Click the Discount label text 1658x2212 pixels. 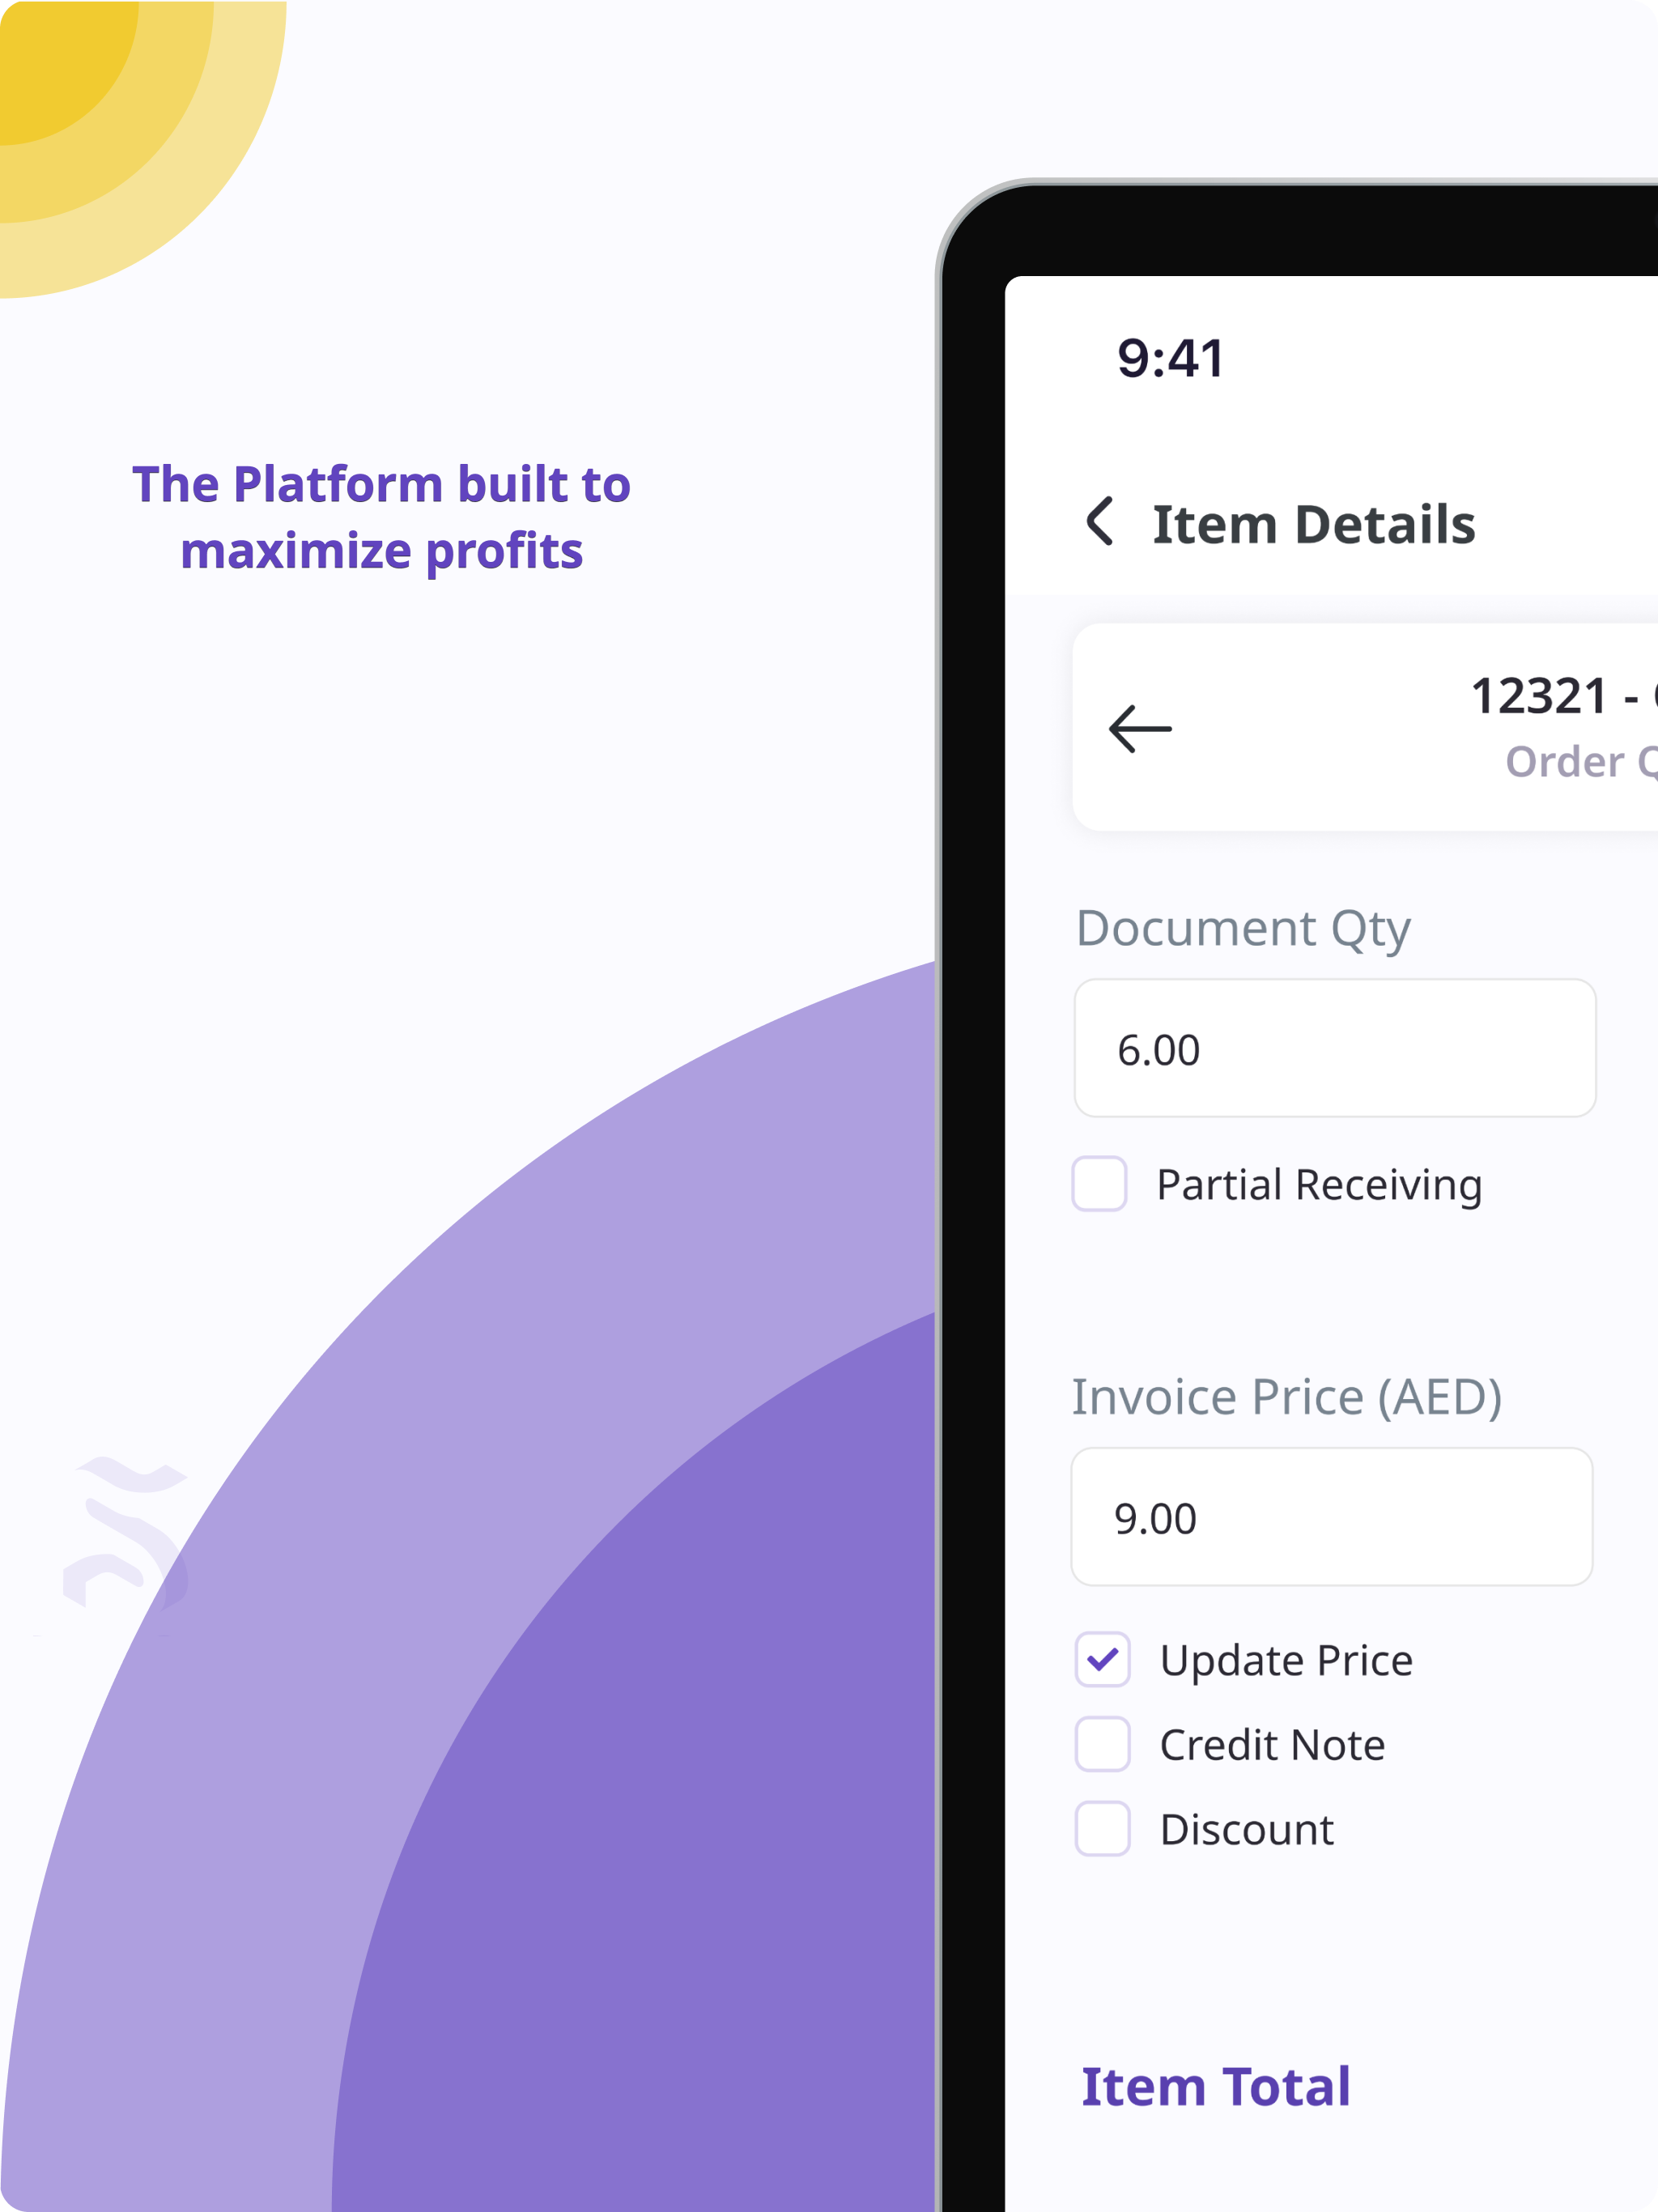(x=1246, y=1830)
